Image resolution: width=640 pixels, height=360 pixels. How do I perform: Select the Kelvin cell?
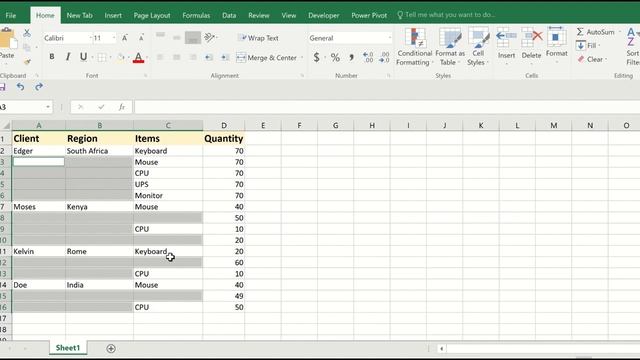(x=39, y=251)
